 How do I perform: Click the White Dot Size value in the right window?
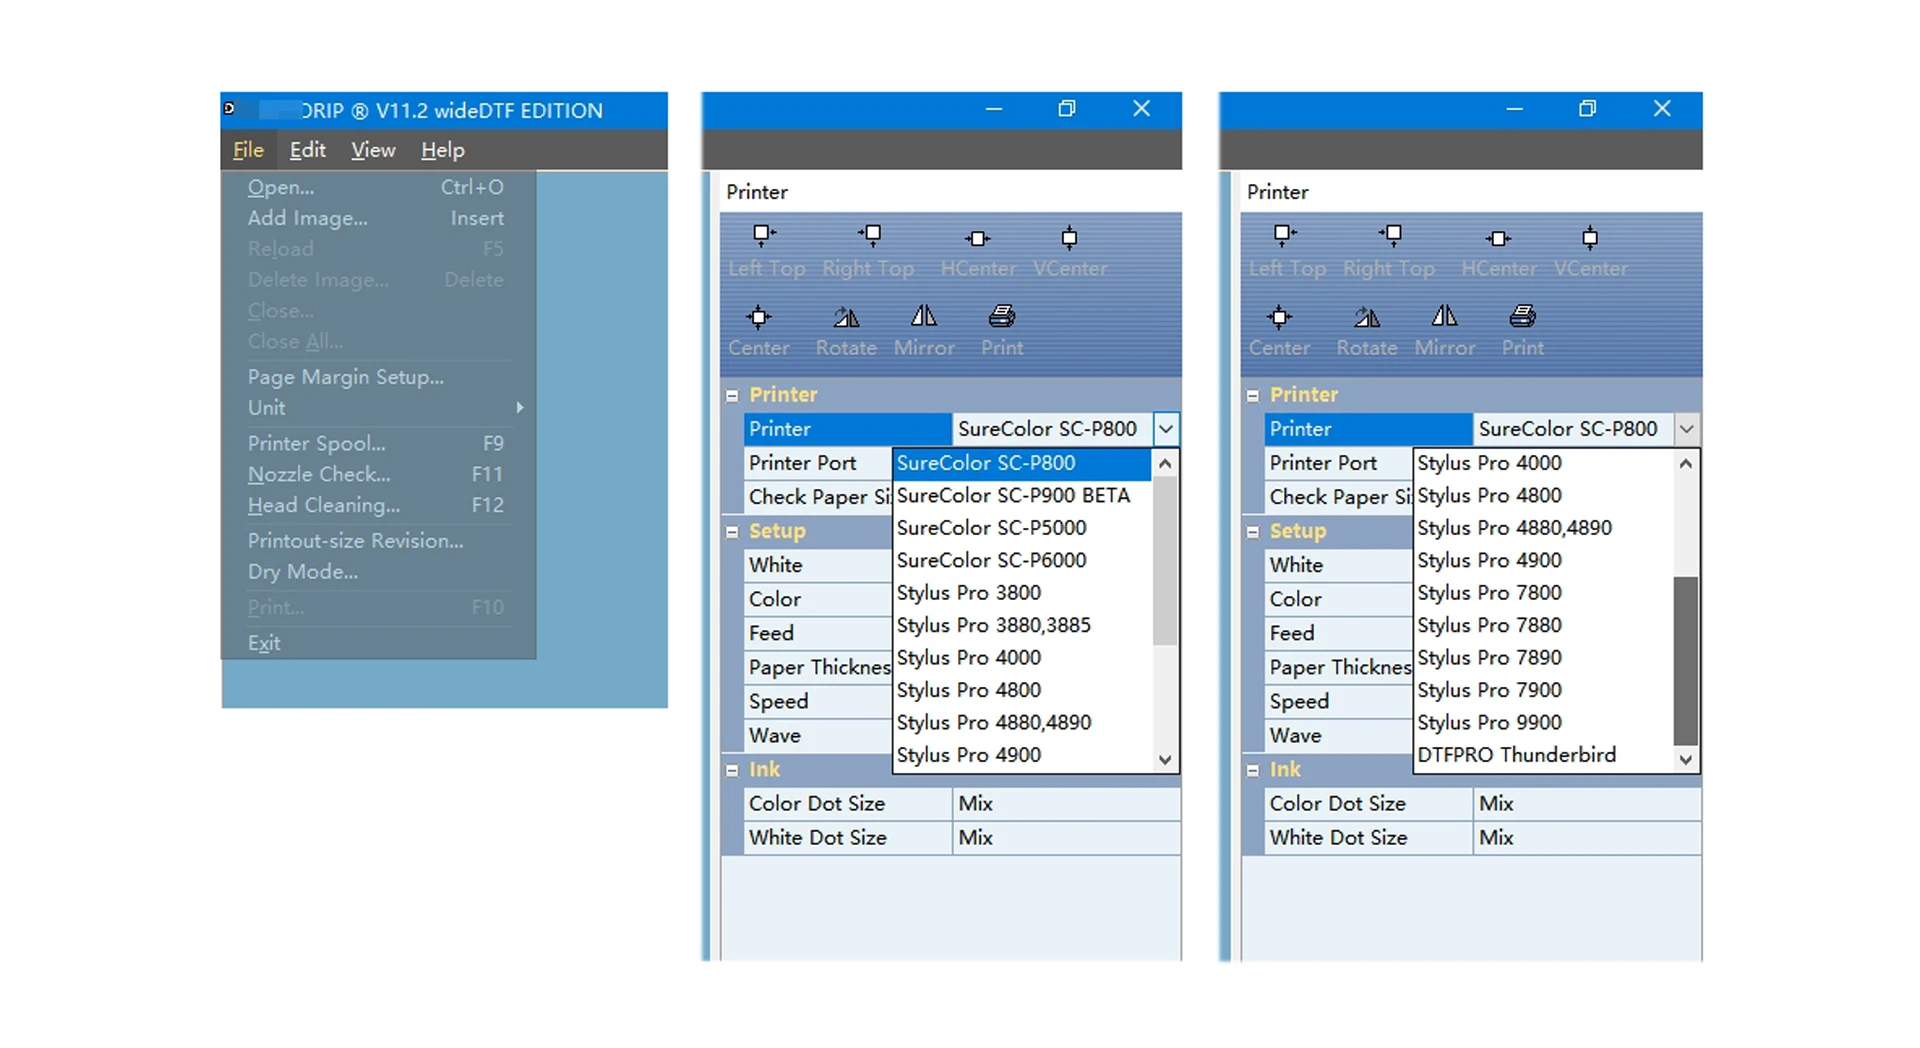(1587, 838)
